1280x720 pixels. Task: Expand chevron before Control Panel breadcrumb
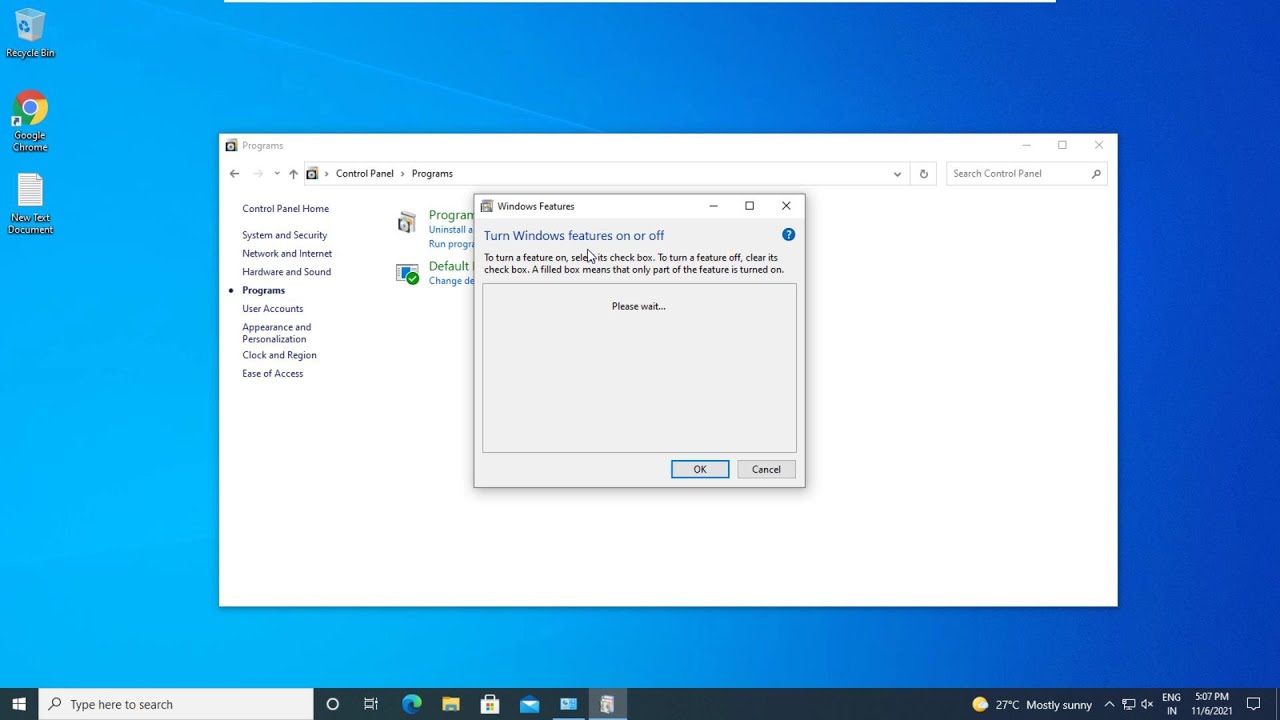326,174
